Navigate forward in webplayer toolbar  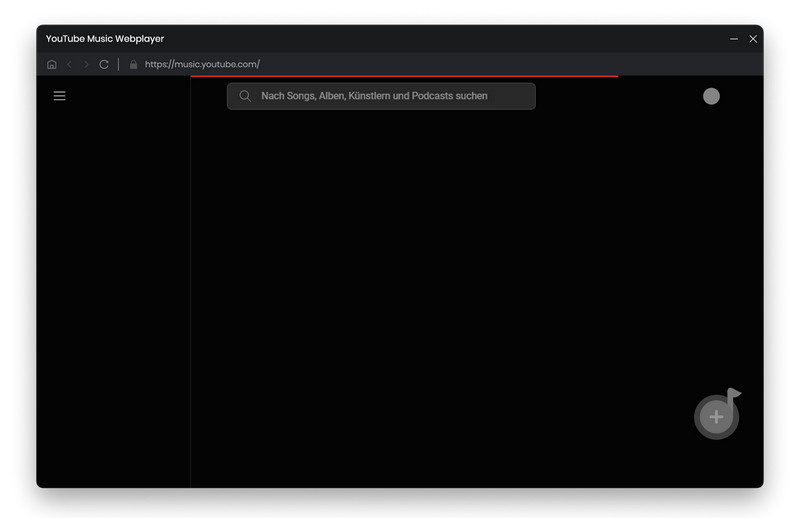tap(86, 64)
